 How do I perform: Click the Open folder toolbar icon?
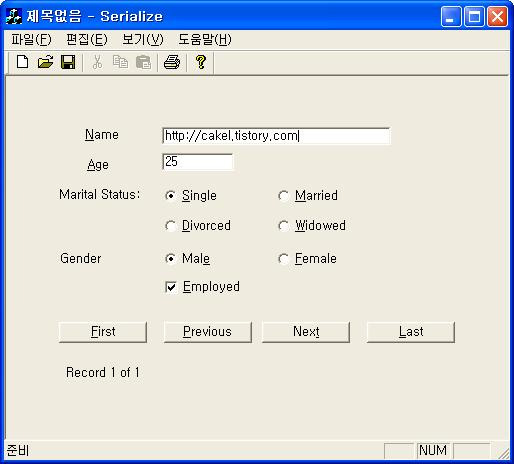coord(45,62)
